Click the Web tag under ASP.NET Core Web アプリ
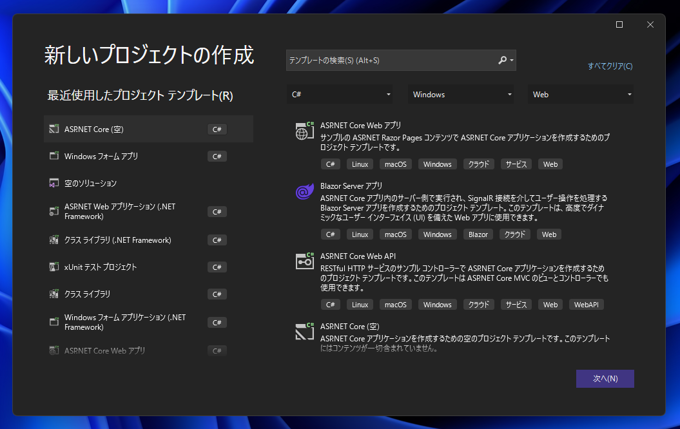The width and height of the screenshot is (680, 429). pyautogui.click(x=550, y=164)
